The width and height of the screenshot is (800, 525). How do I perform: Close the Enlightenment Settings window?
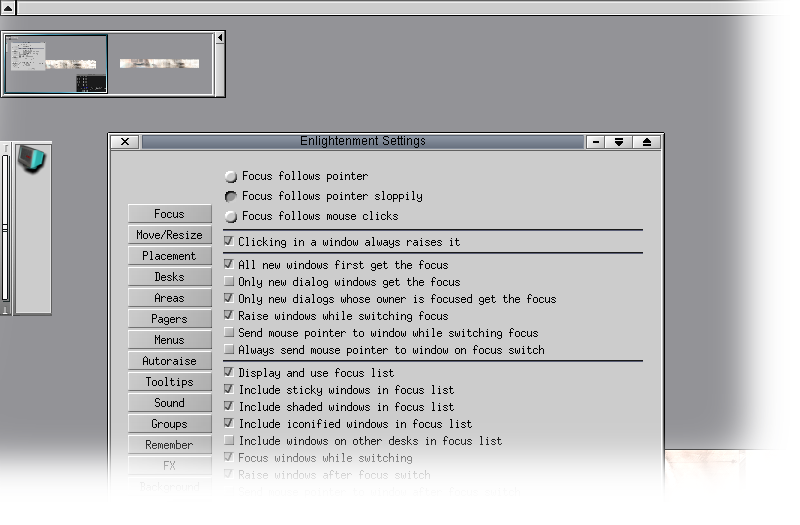tap(125, 142)
